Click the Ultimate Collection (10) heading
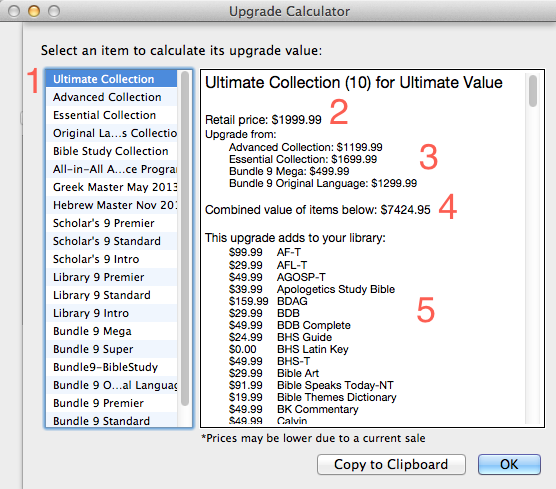The width and height of the screenshot is (556, 489). [x=354, y=83]
